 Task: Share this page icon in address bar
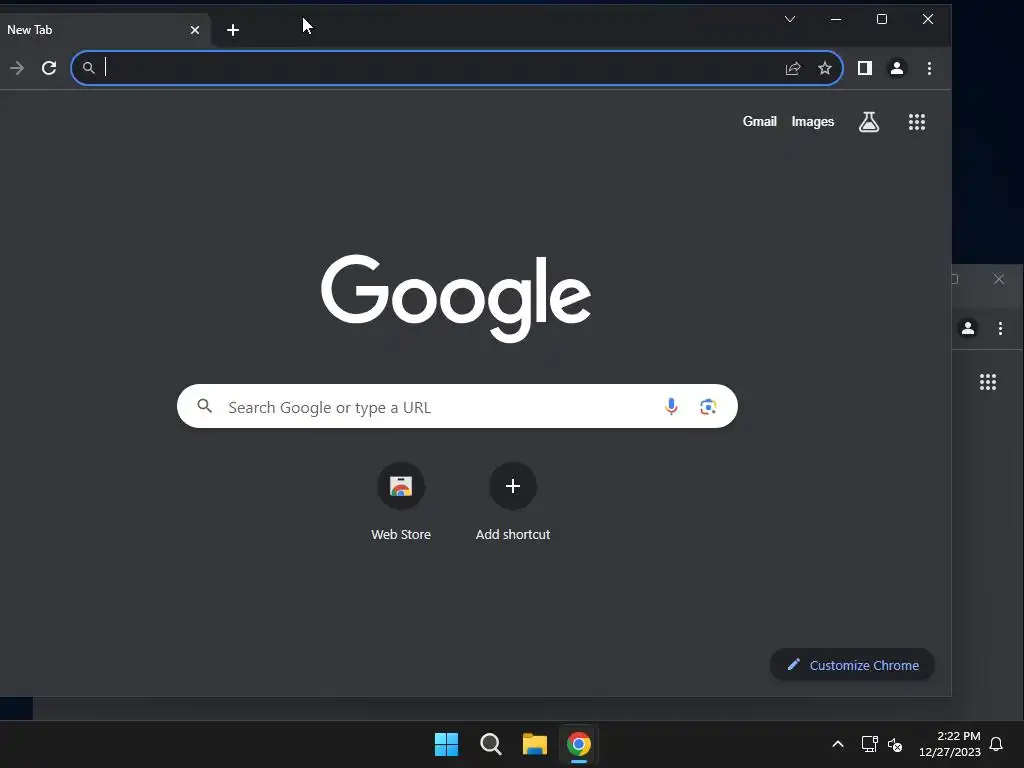(793, 68)
